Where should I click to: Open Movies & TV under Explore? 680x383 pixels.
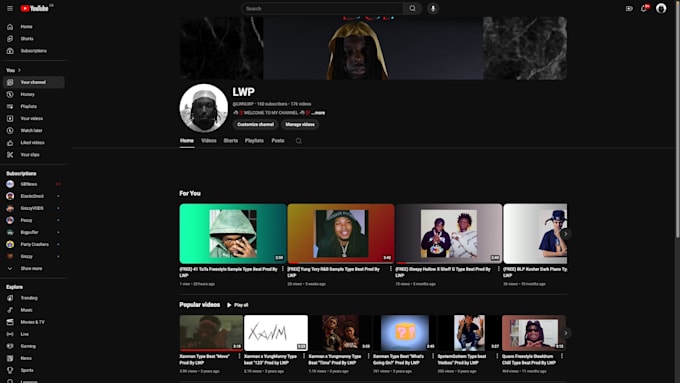click(x=34, y=322)
